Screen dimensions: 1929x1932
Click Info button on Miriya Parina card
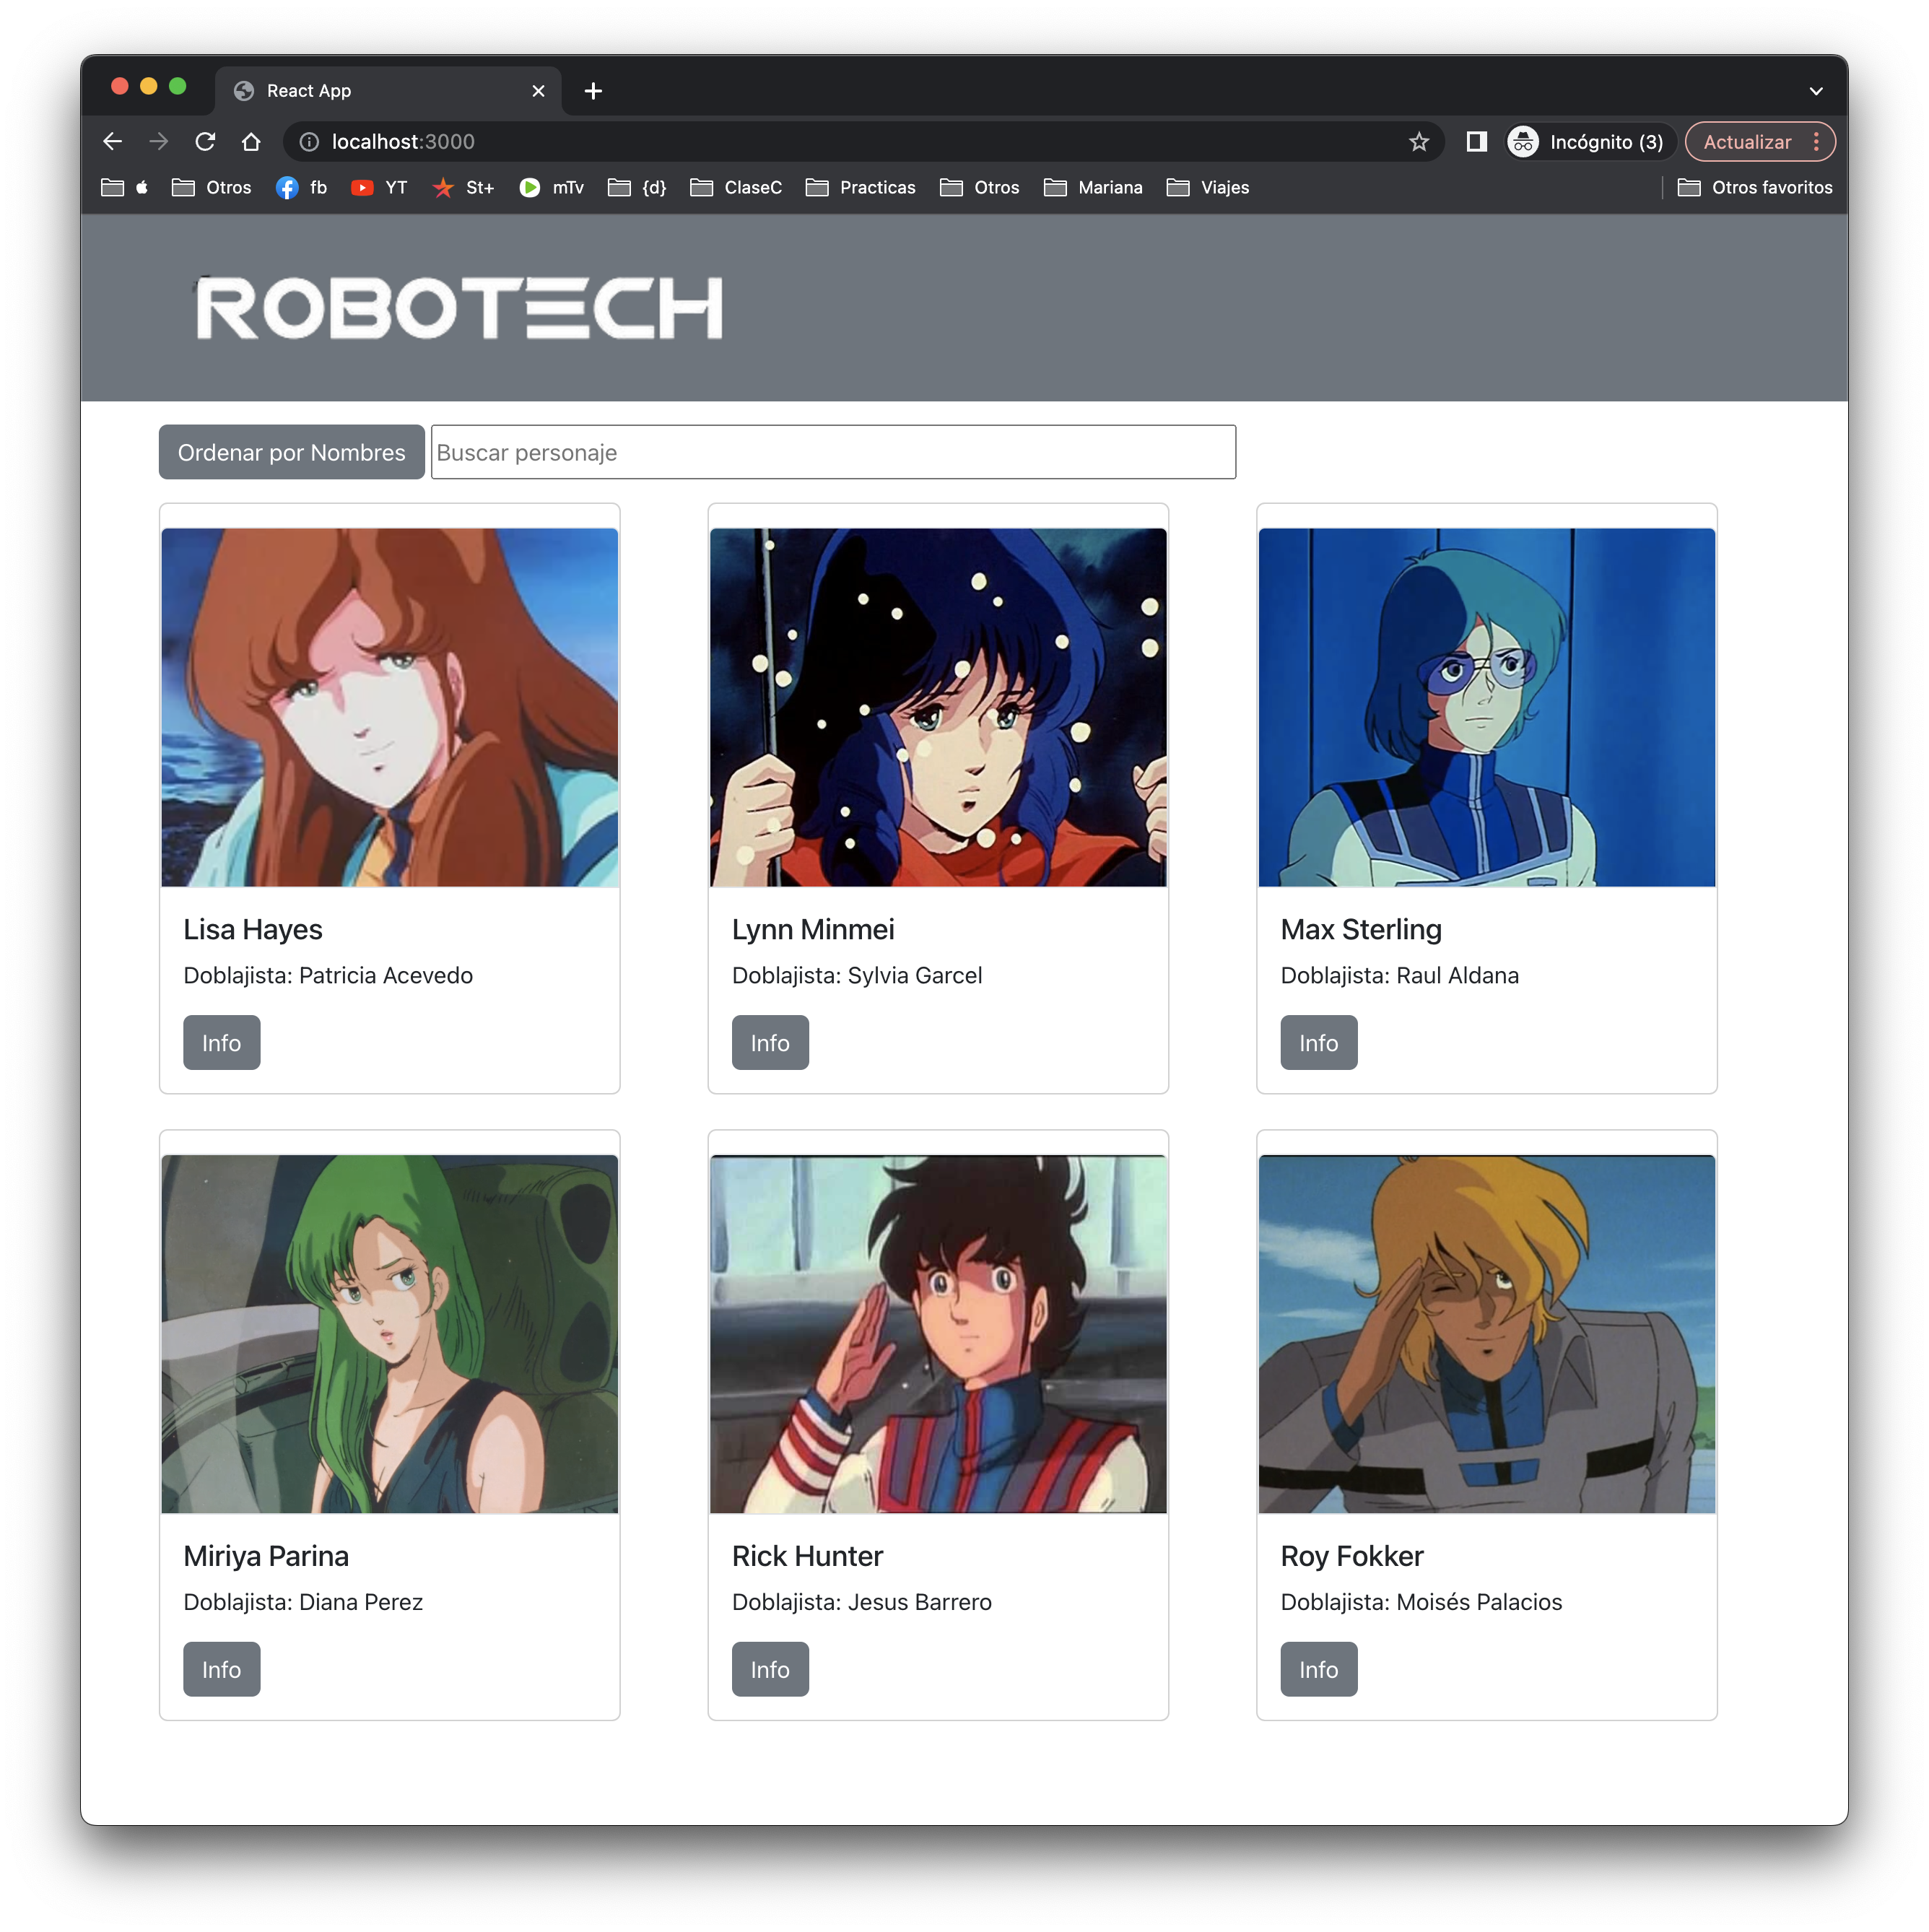tap(221, 1670)
